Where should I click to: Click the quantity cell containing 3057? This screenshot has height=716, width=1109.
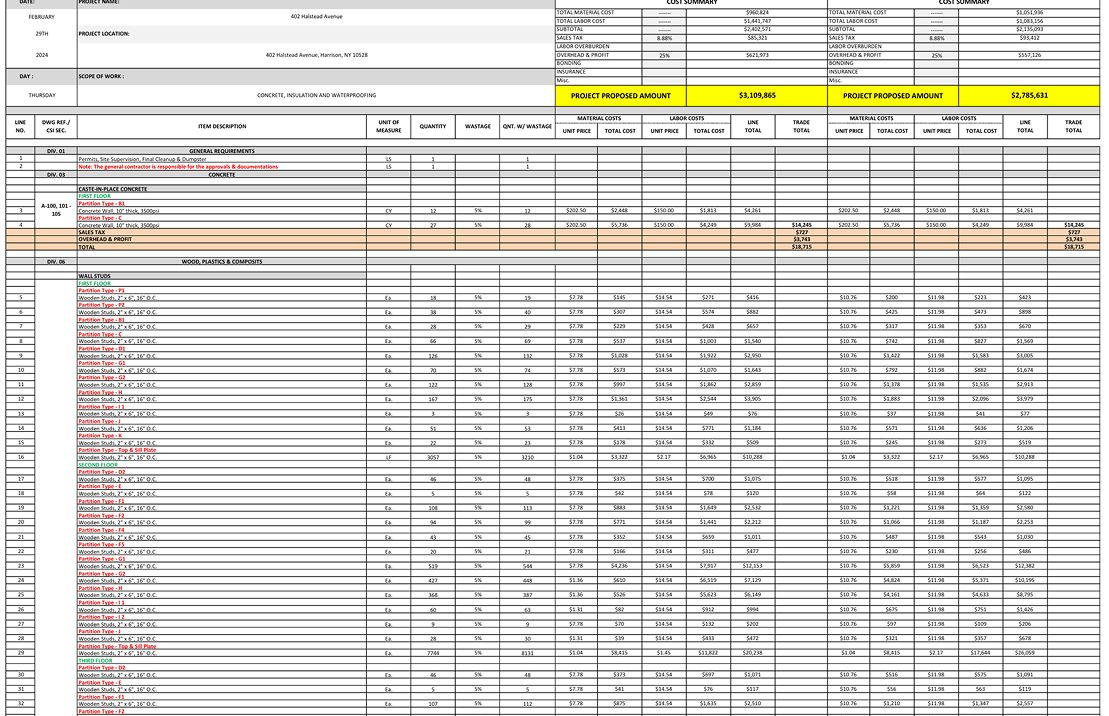point(433,457)
